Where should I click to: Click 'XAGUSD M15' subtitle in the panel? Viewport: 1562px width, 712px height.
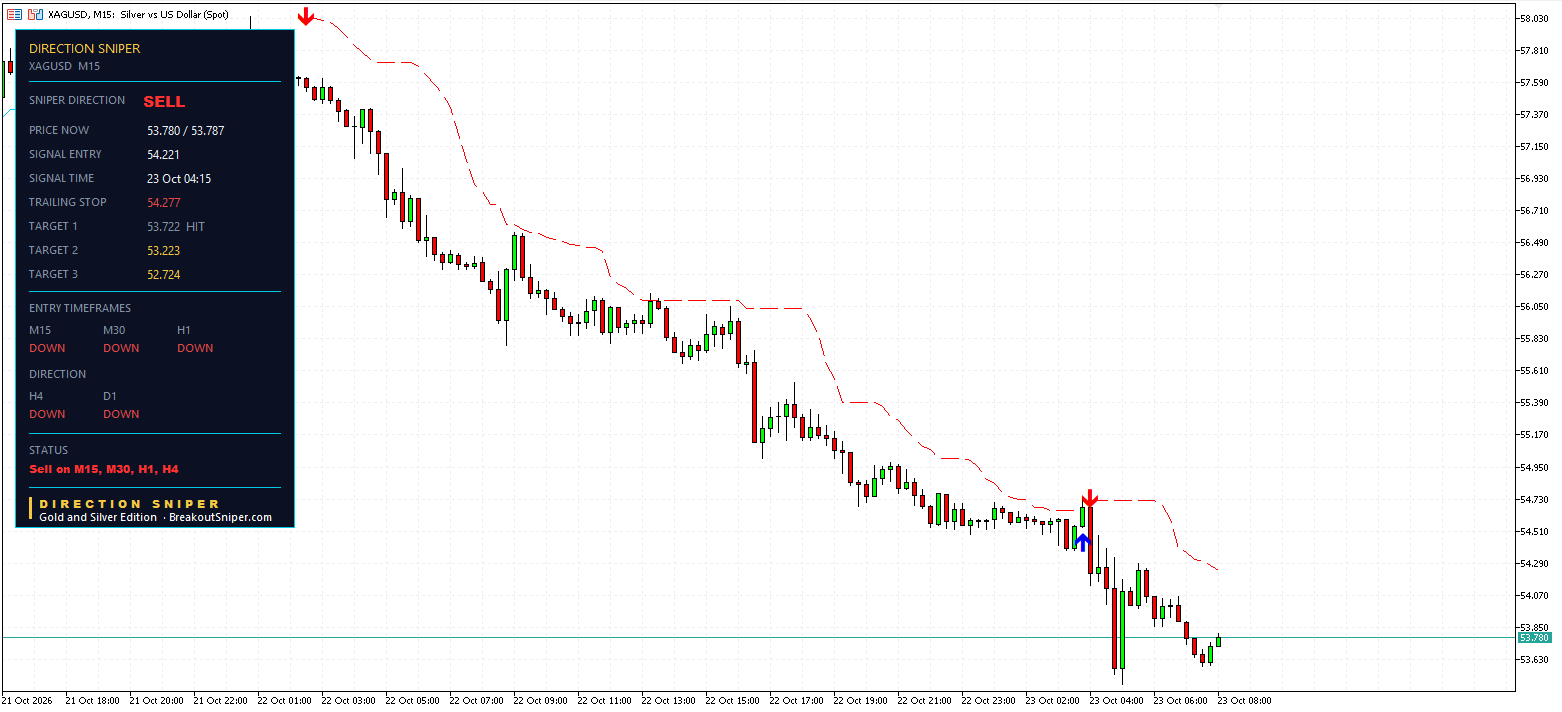[x=64, y=66]
